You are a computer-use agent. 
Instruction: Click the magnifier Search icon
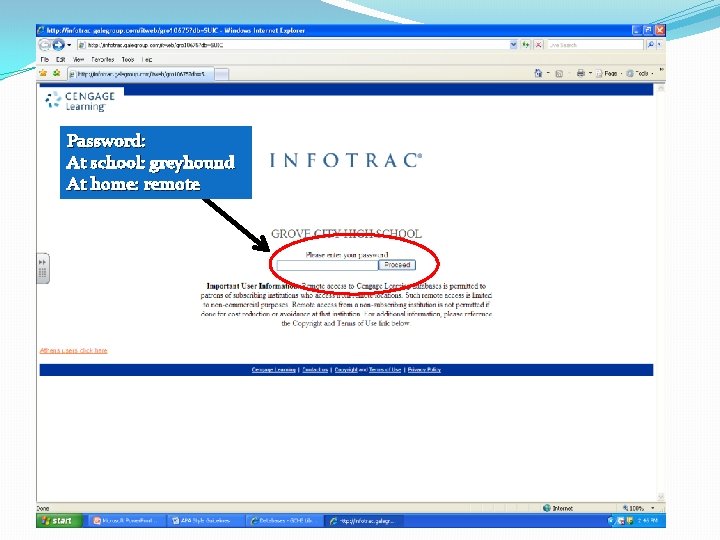click(x=650, y=45)
